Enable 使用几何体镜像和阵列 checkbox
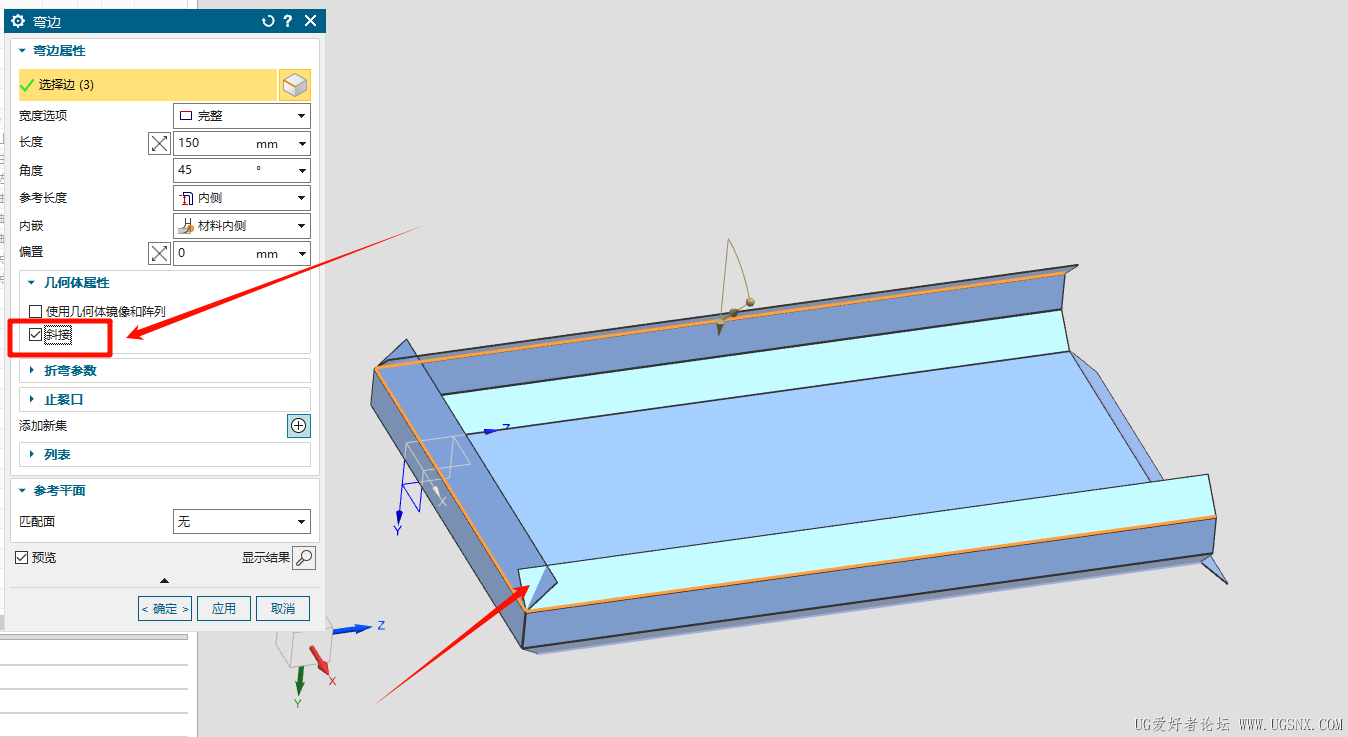1348x737 pixels. [x=36, y=312]
